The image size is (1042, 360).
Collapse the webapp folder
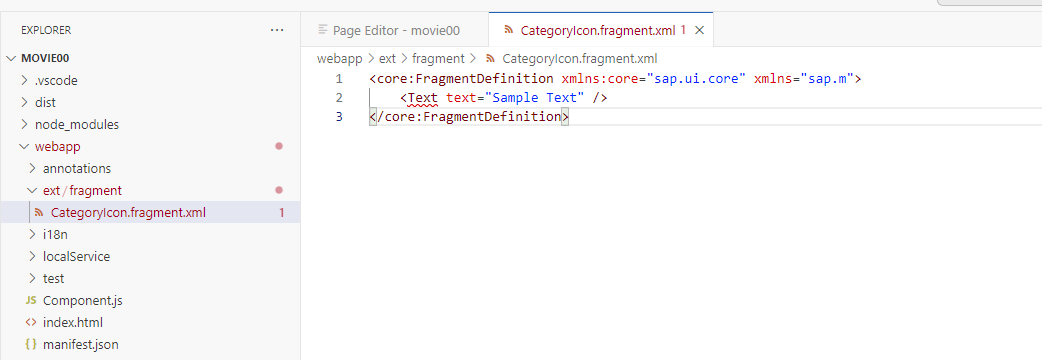pos(25,146)
